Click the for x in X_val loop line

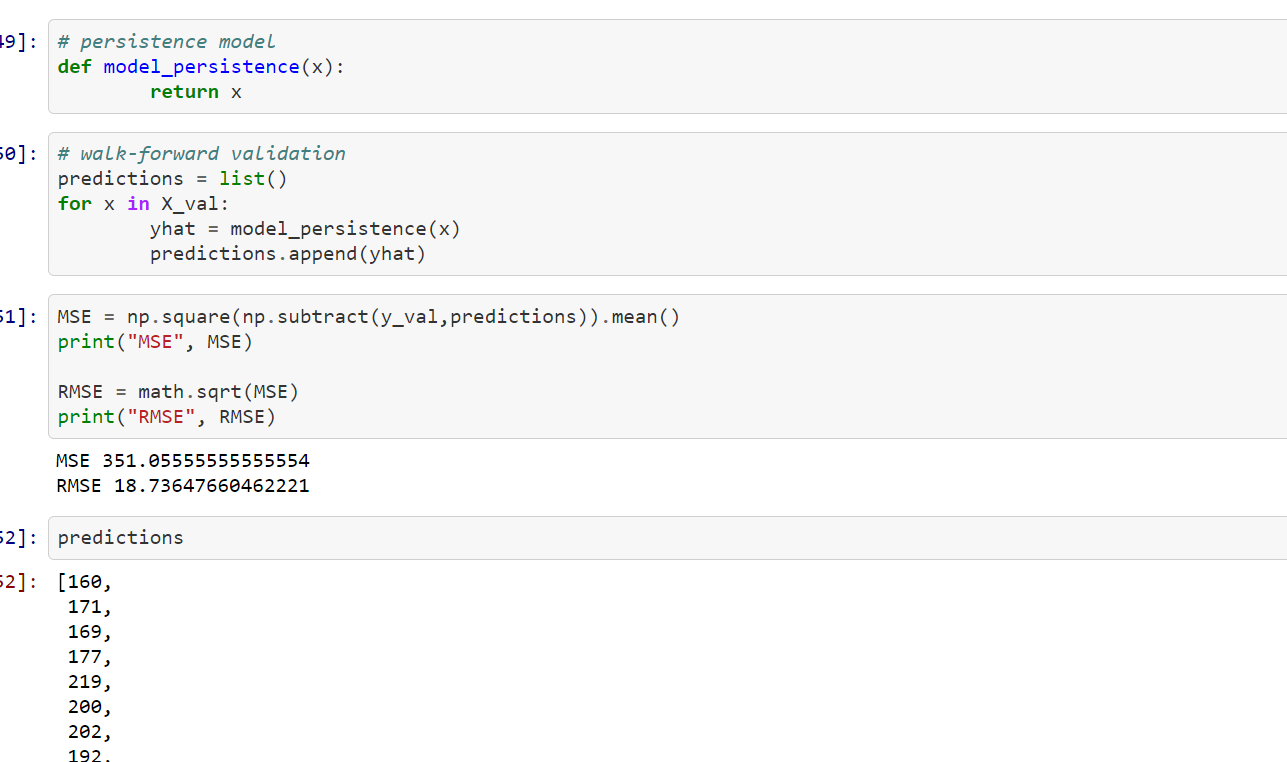pos(145,203)
